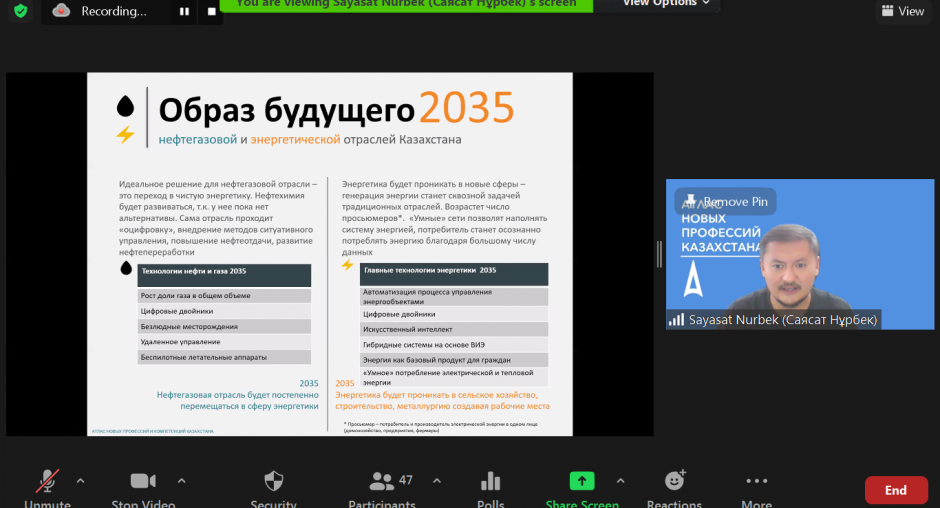This screenshot has width=940, height=508.
Task: Expand share options arrow beside Share Screen
Action: point(620,480)
